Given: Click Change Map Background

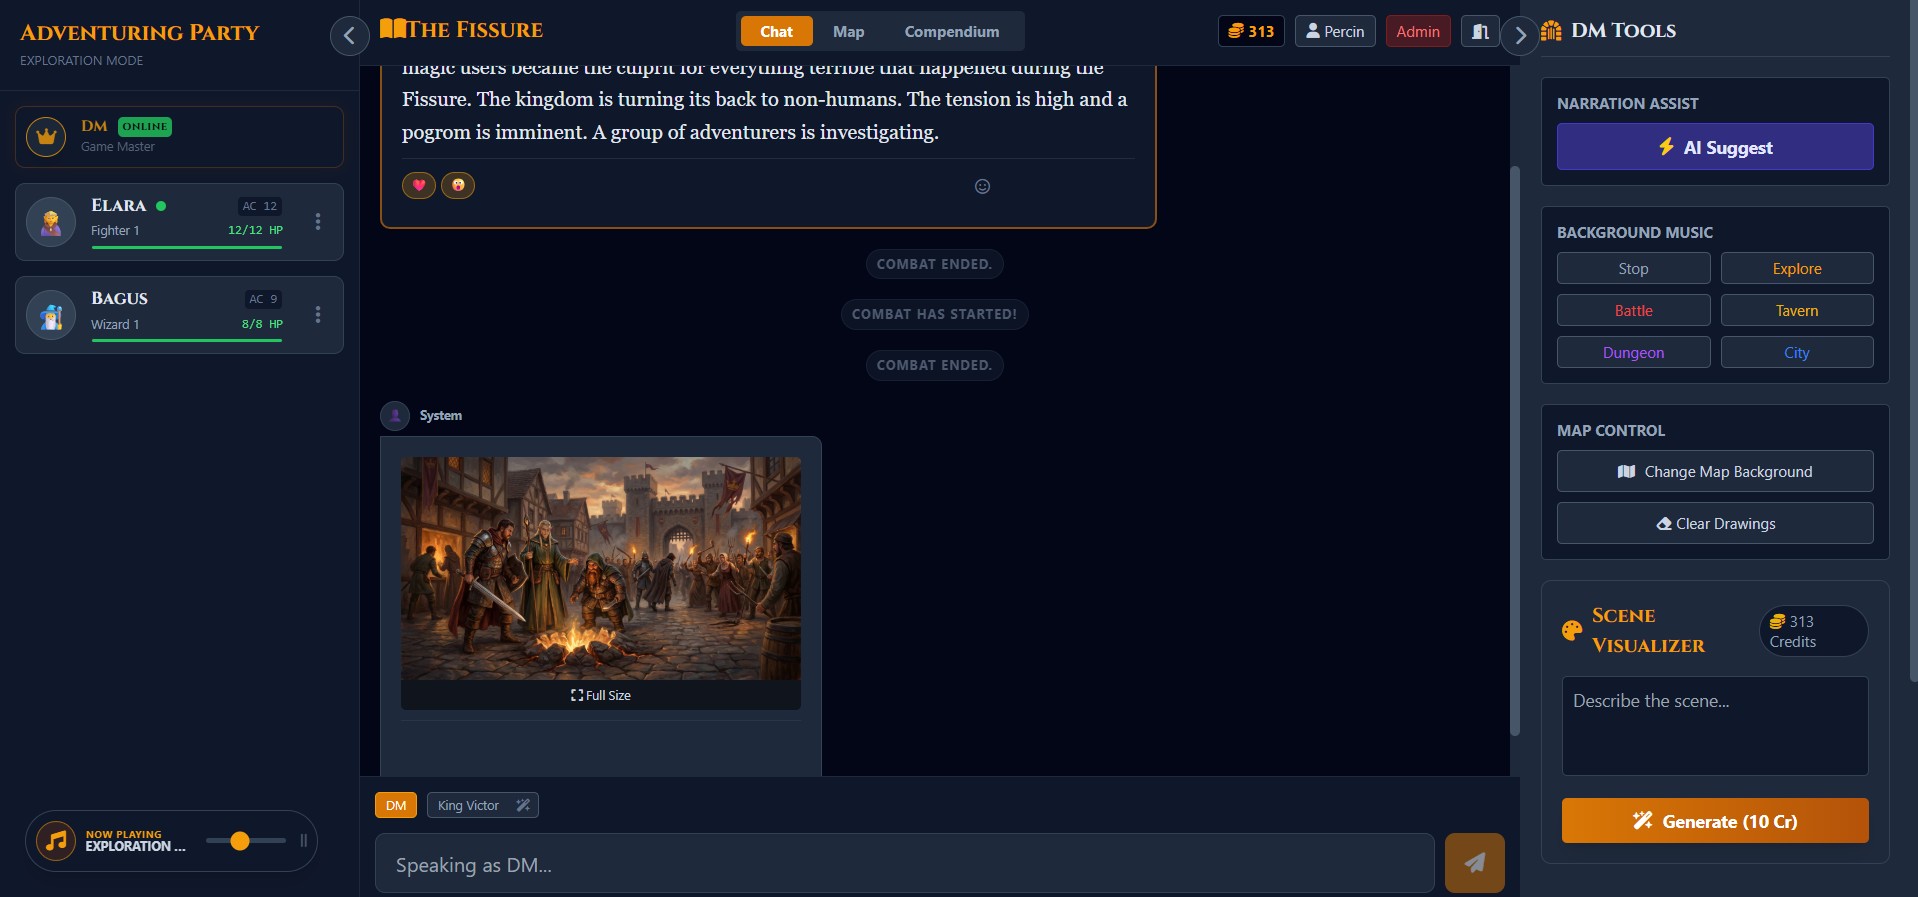Looking at the screenshot, I should coord(1715,471).
